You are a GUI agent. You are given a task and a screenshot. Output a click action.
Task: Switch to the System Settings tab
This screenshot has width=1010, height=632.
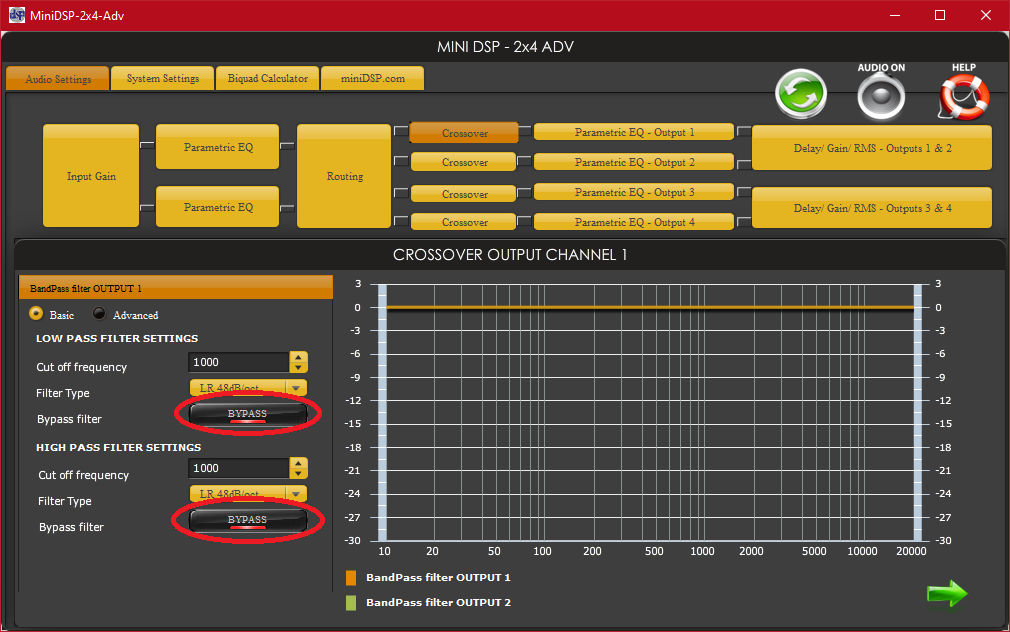pyautogui.click(x=162, y=79)
